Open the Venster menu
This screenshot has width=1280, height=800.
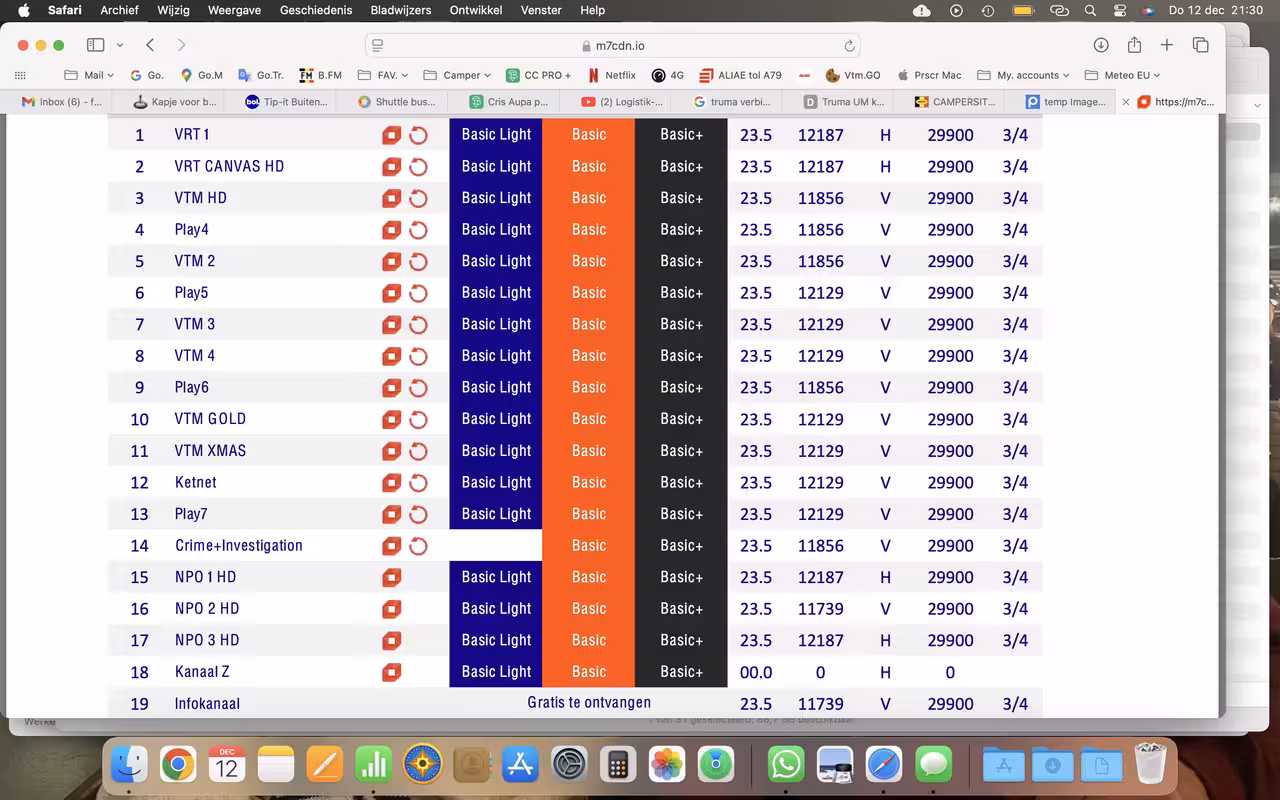click(x=541, y=10)
